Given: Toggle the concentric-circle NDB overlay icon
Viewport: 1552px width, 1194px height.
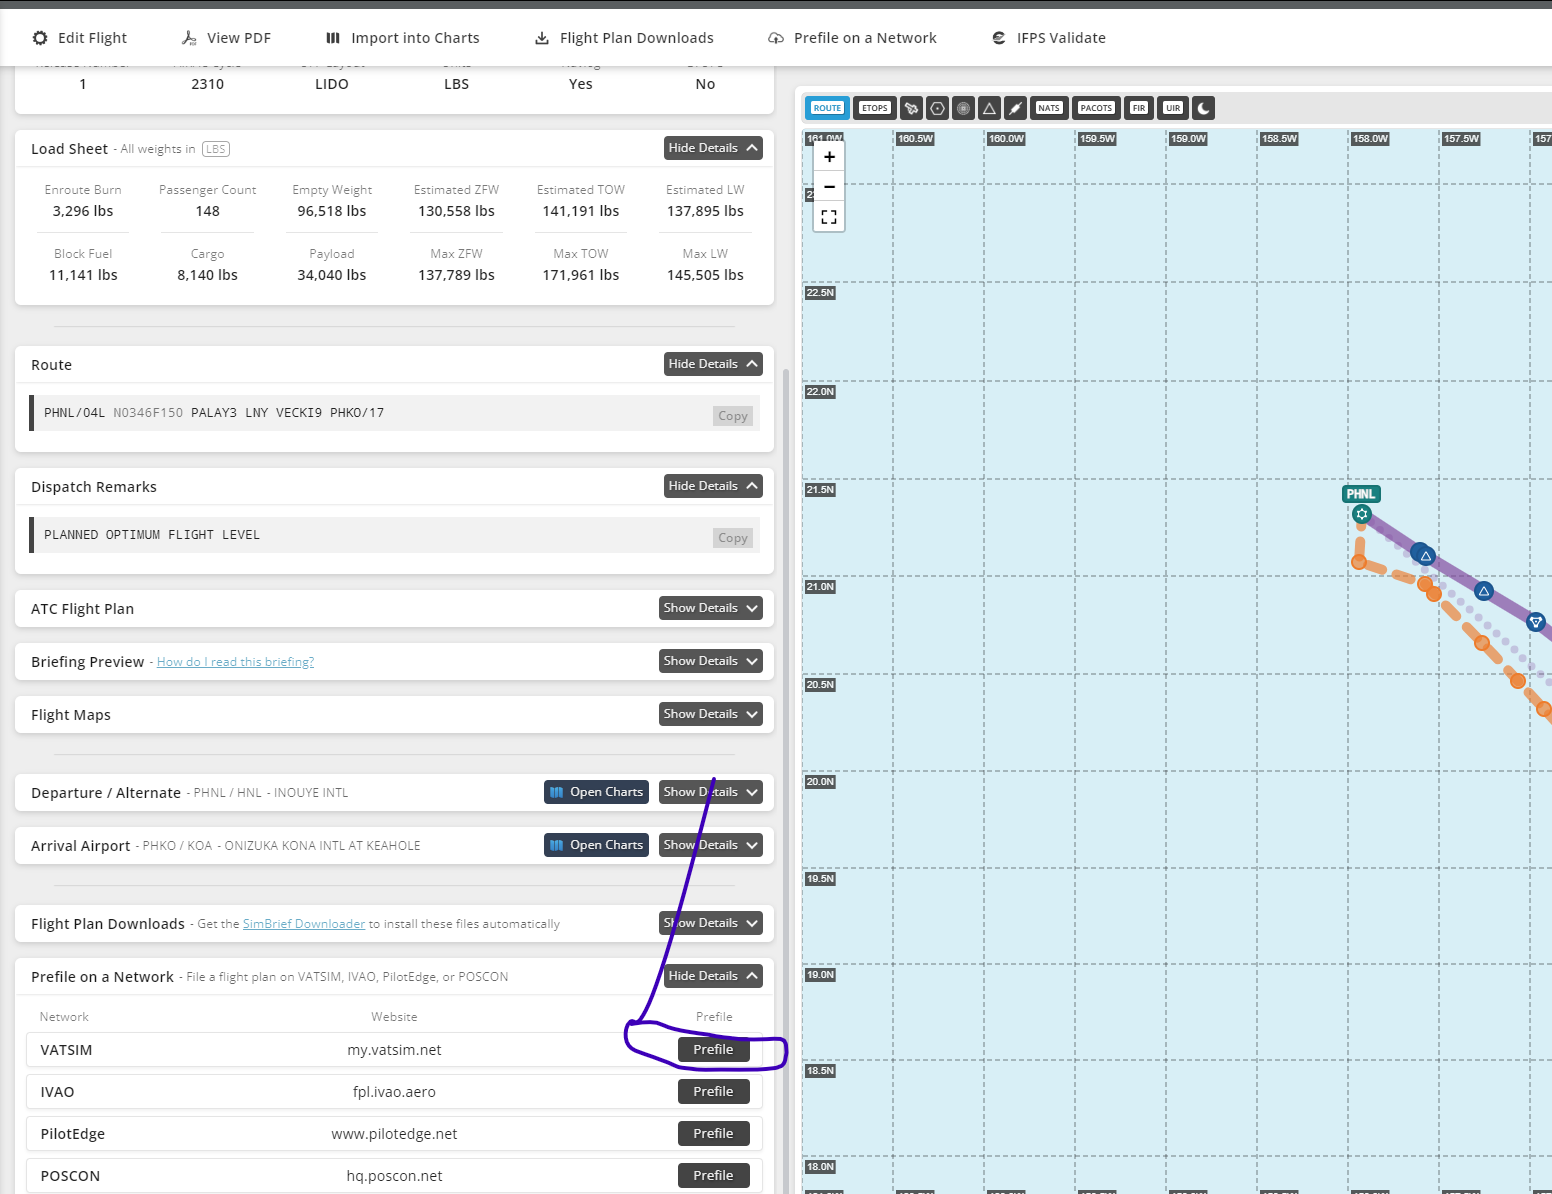Looking at the screenshot, I should click(x=963, y=108).
